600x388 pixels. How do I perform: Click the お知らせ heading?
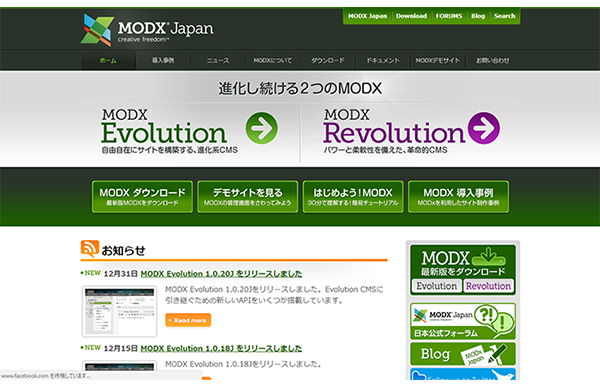123,251
